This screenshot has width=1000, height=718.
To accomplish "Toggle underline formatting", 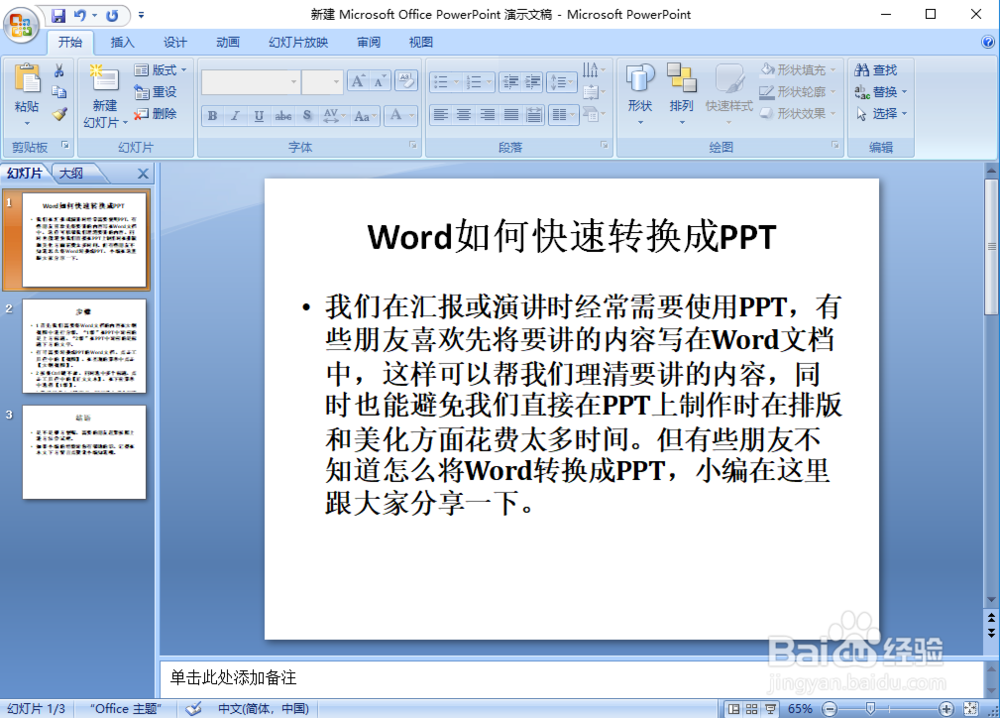I will pos(259,115).
